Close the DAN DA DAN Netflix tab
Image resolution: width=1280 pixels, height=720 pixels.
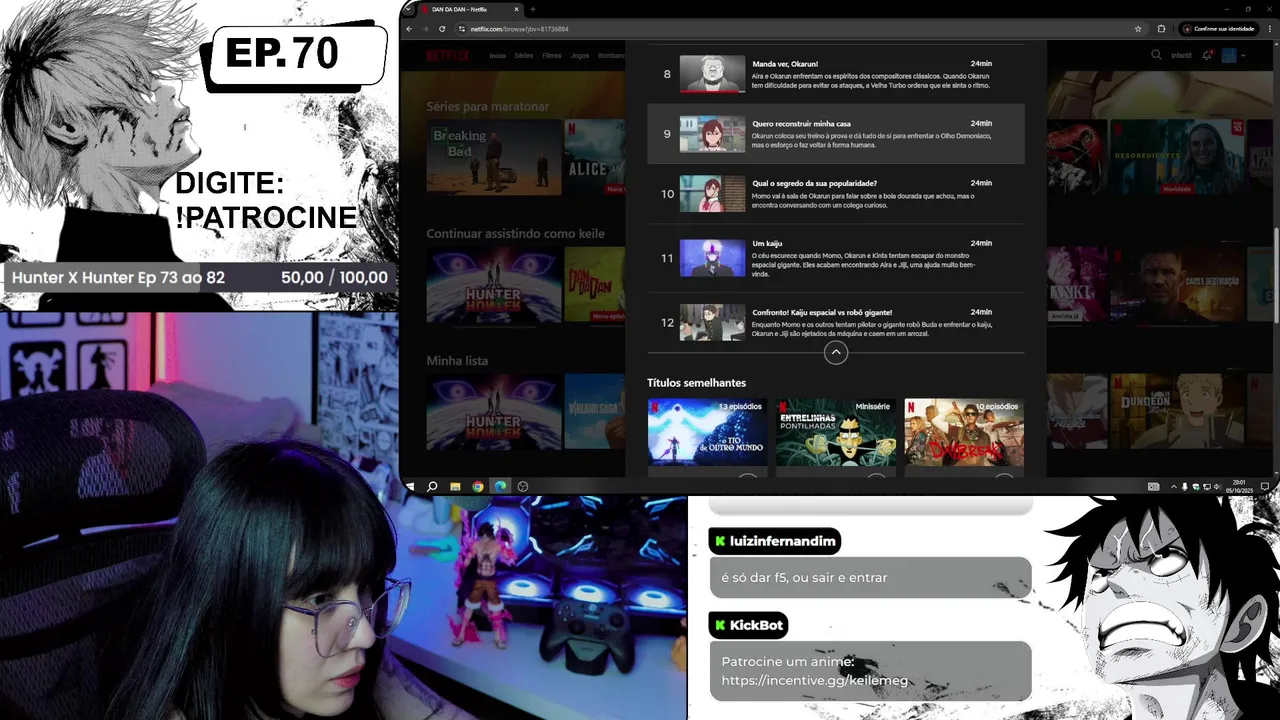tap(517, 9)
